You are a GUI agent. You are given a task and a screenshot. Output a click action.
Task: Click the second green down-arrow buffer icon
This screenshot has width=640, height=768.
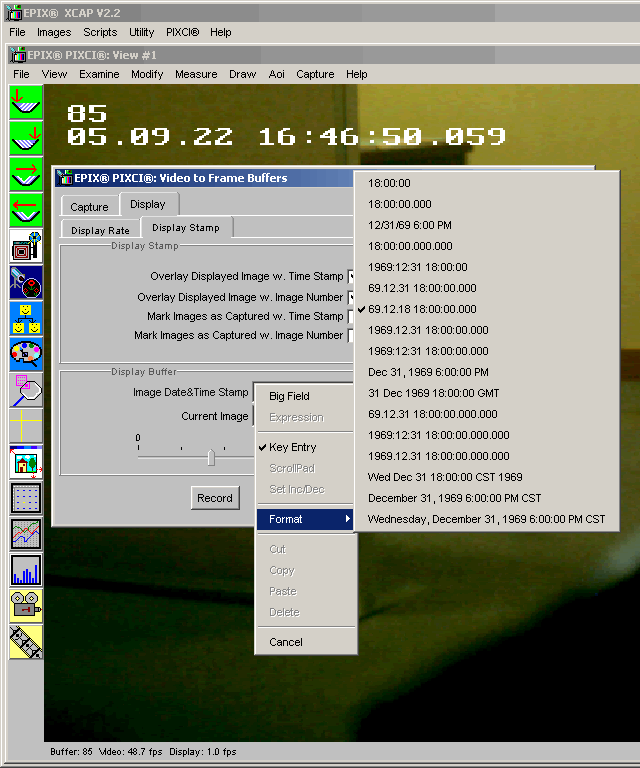pyautogui.click(x=26, y=138)
